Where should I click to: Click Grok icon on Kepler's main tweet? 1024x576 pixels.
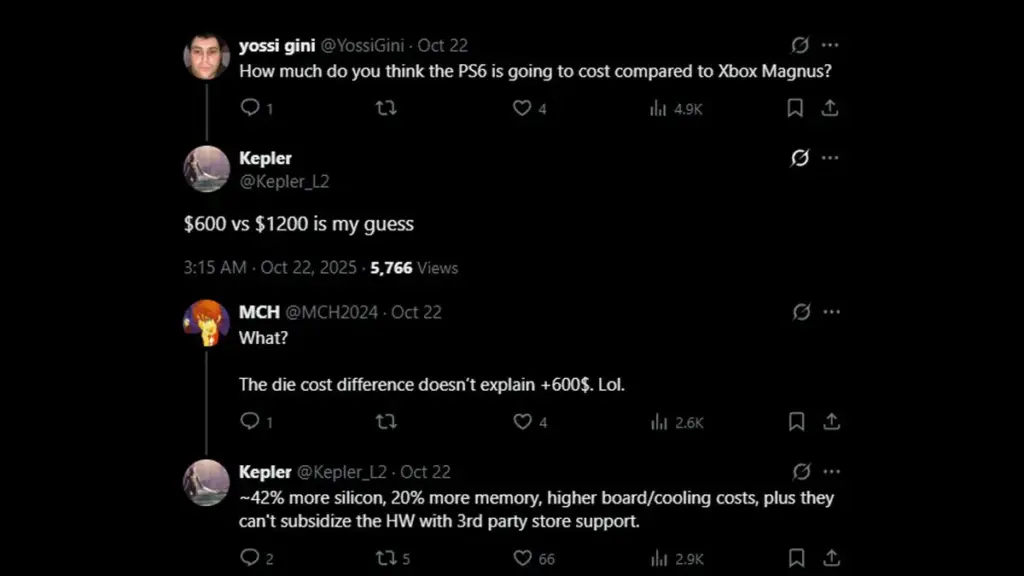click(x=800, y=158)
